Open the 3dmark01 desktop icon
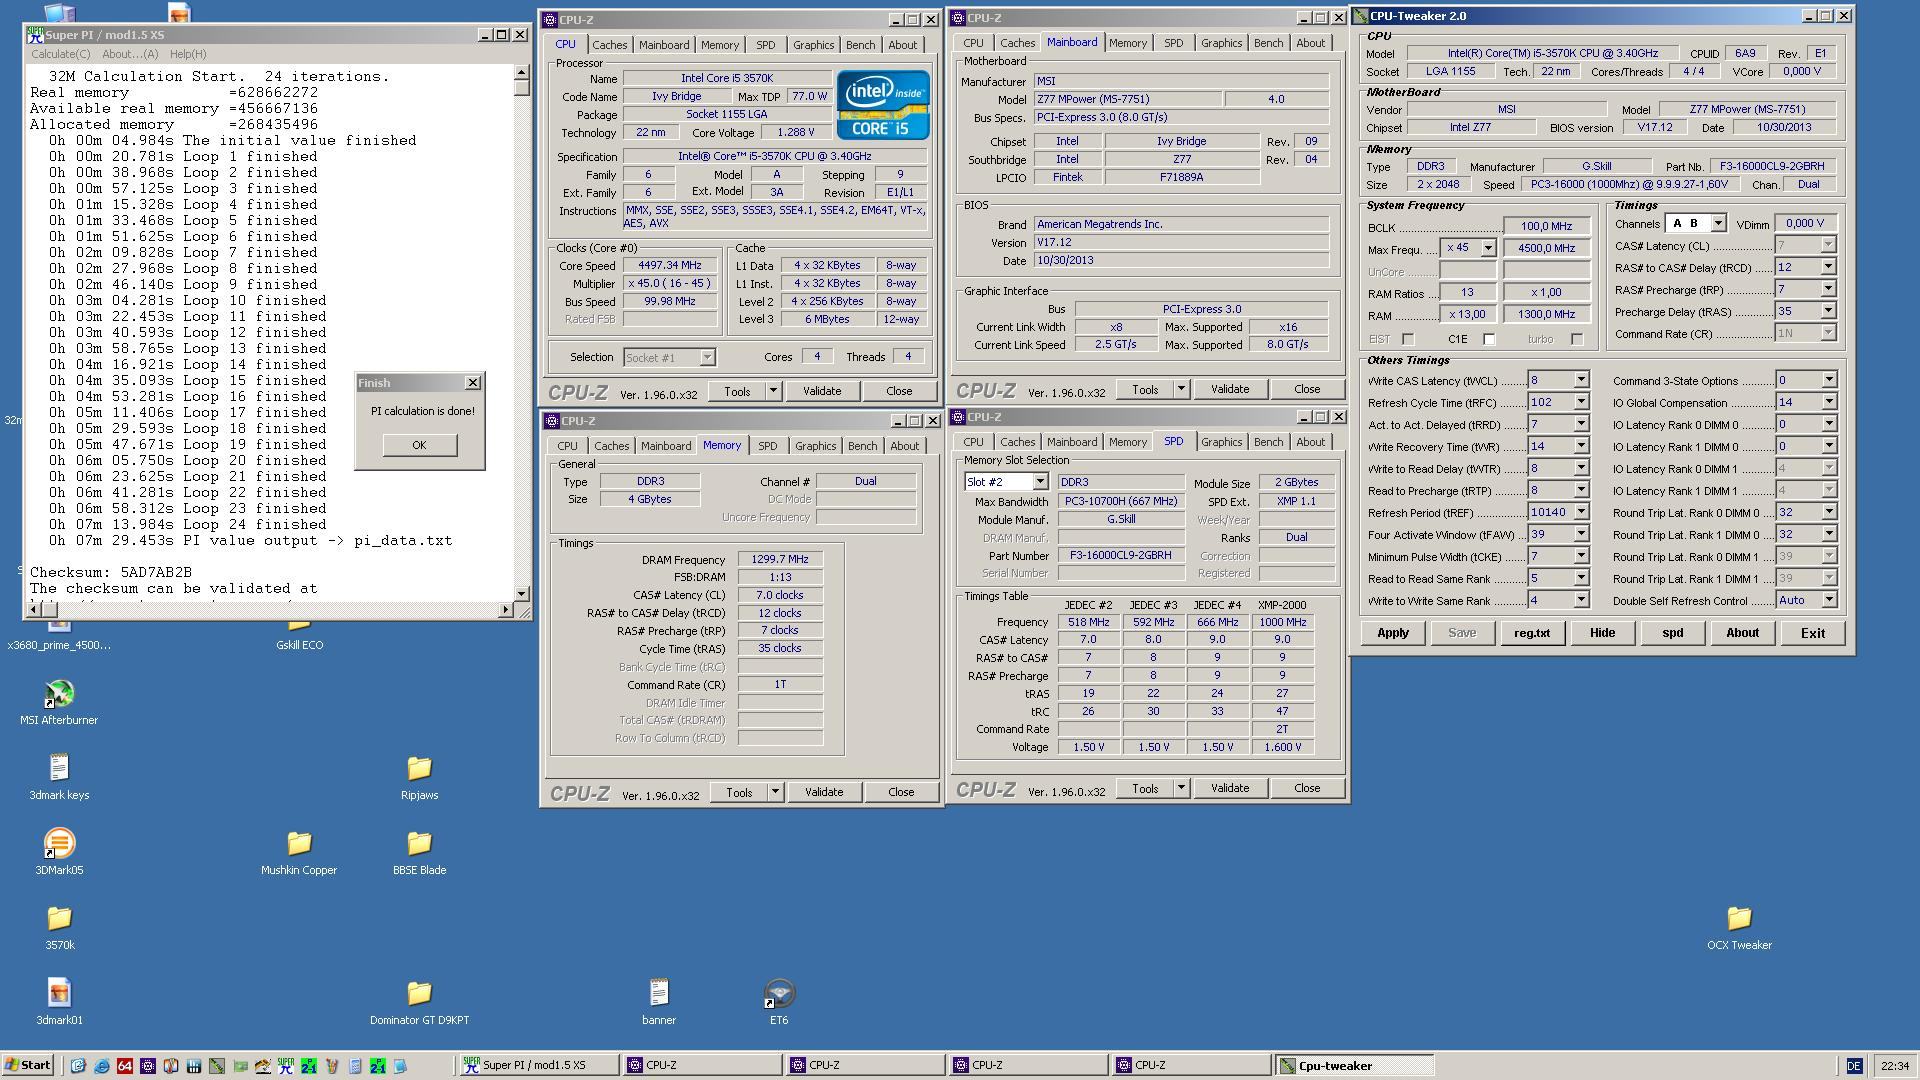The height and width of the screenshot is (1080, 1920). click(59, 993)
